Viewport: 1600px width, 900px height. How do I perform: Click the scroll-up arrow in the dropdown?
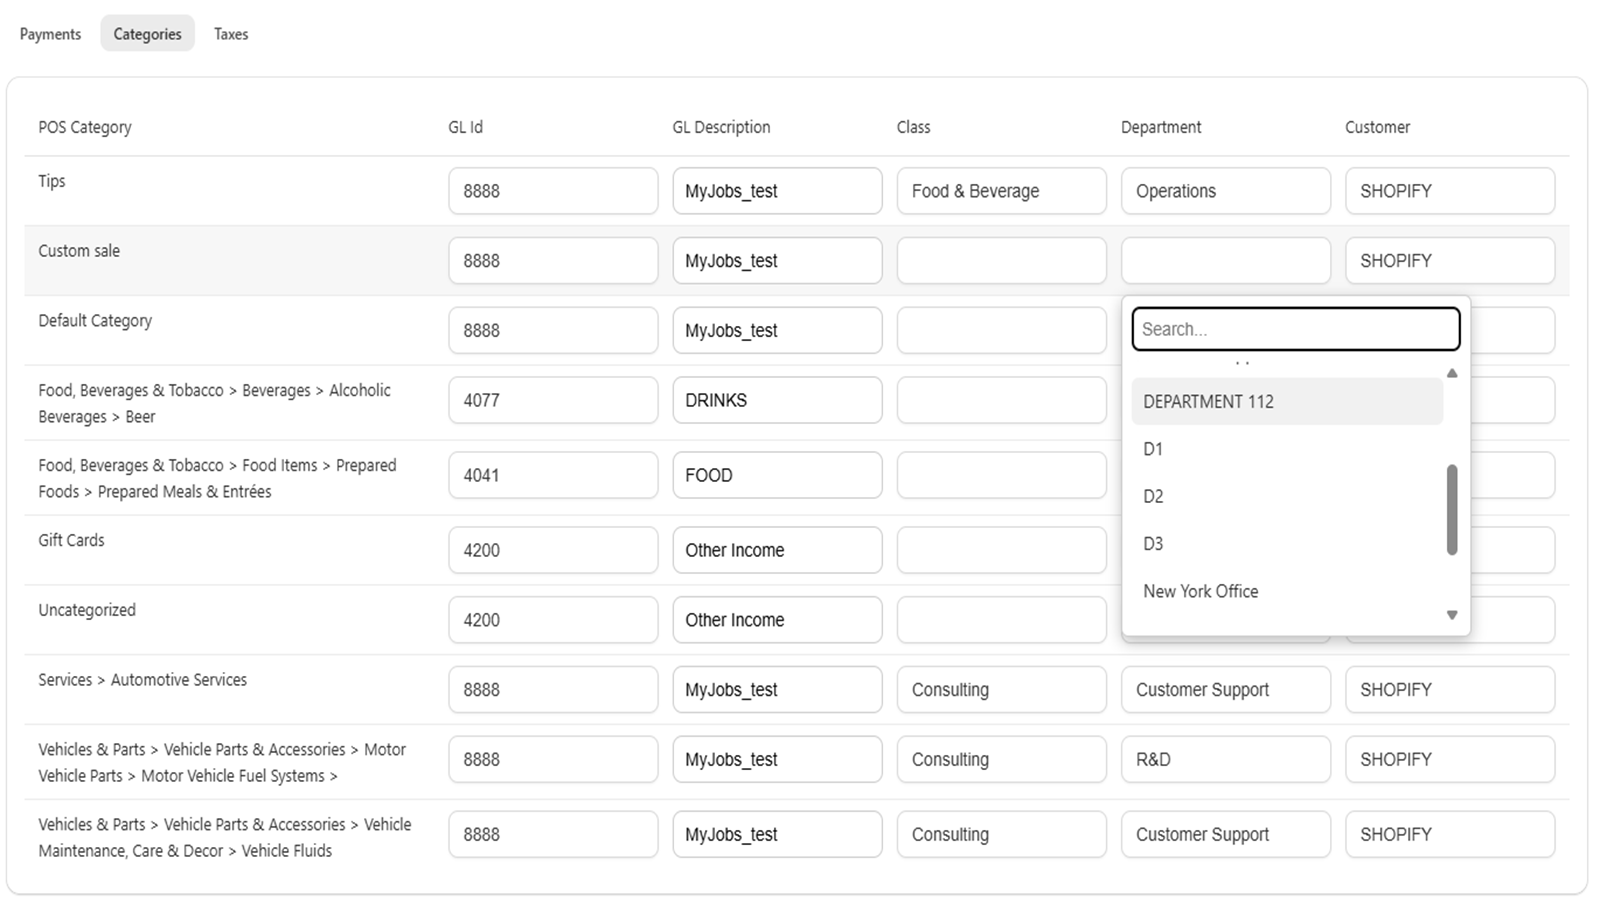(1452, 372)
